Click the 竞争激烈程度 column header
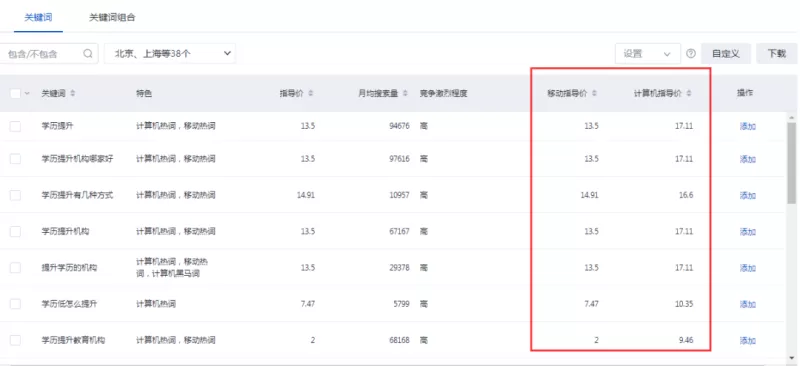 click(x=443, y=93)
